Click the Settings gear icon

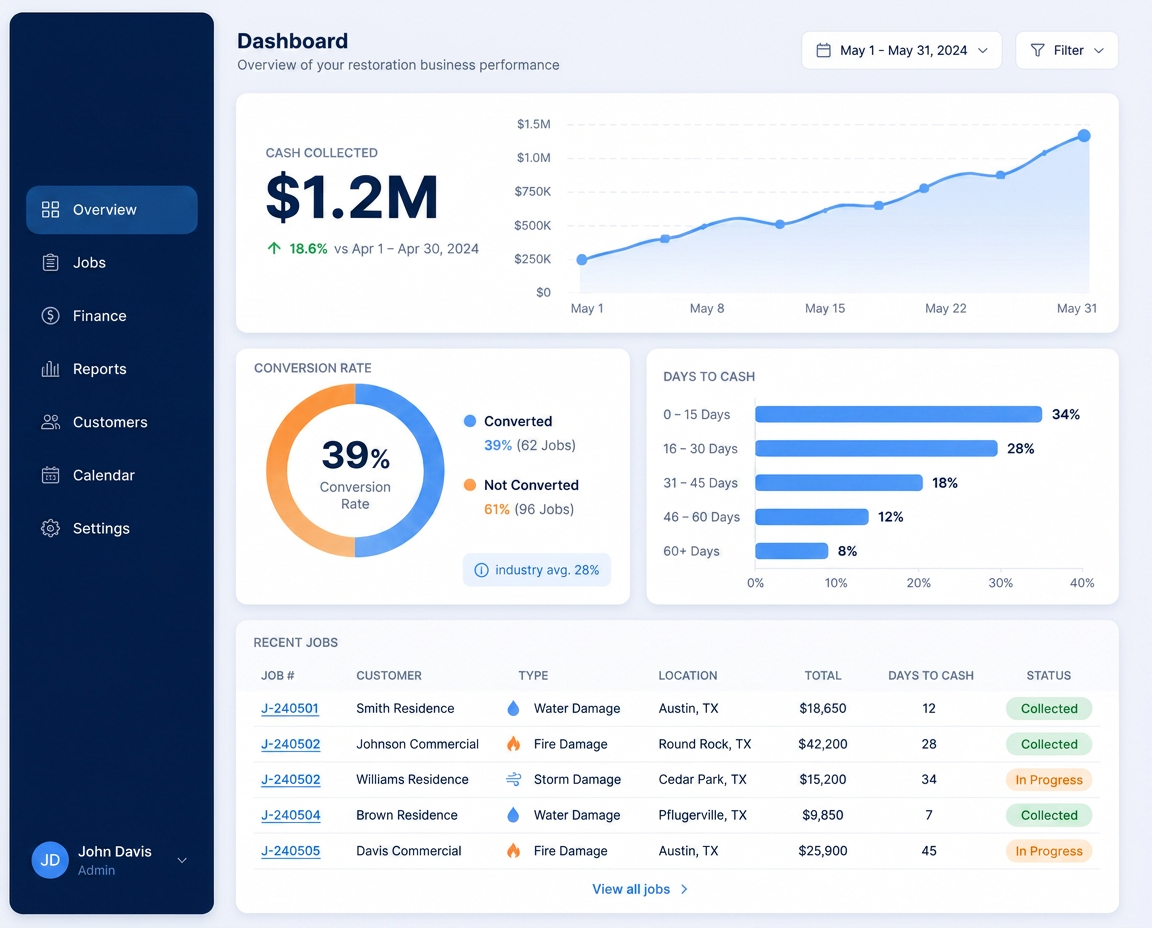[x=50, y=528]
